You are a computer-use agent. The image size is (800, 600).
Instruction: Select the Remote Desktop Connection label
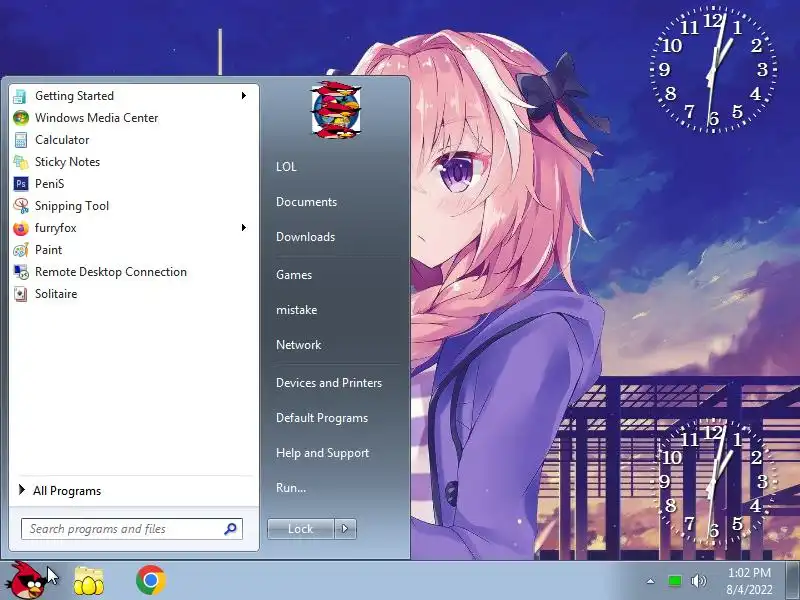click(111, 272)
